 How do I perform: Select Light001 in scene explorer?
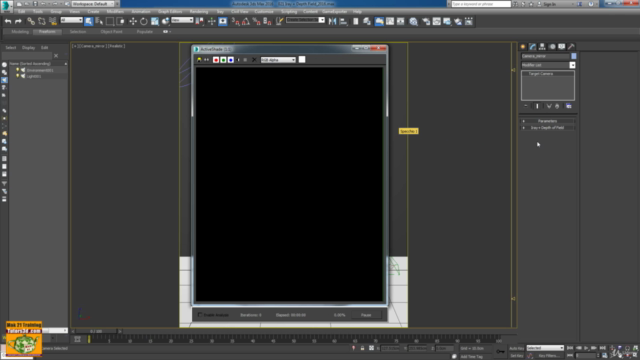tap(34, 76)
